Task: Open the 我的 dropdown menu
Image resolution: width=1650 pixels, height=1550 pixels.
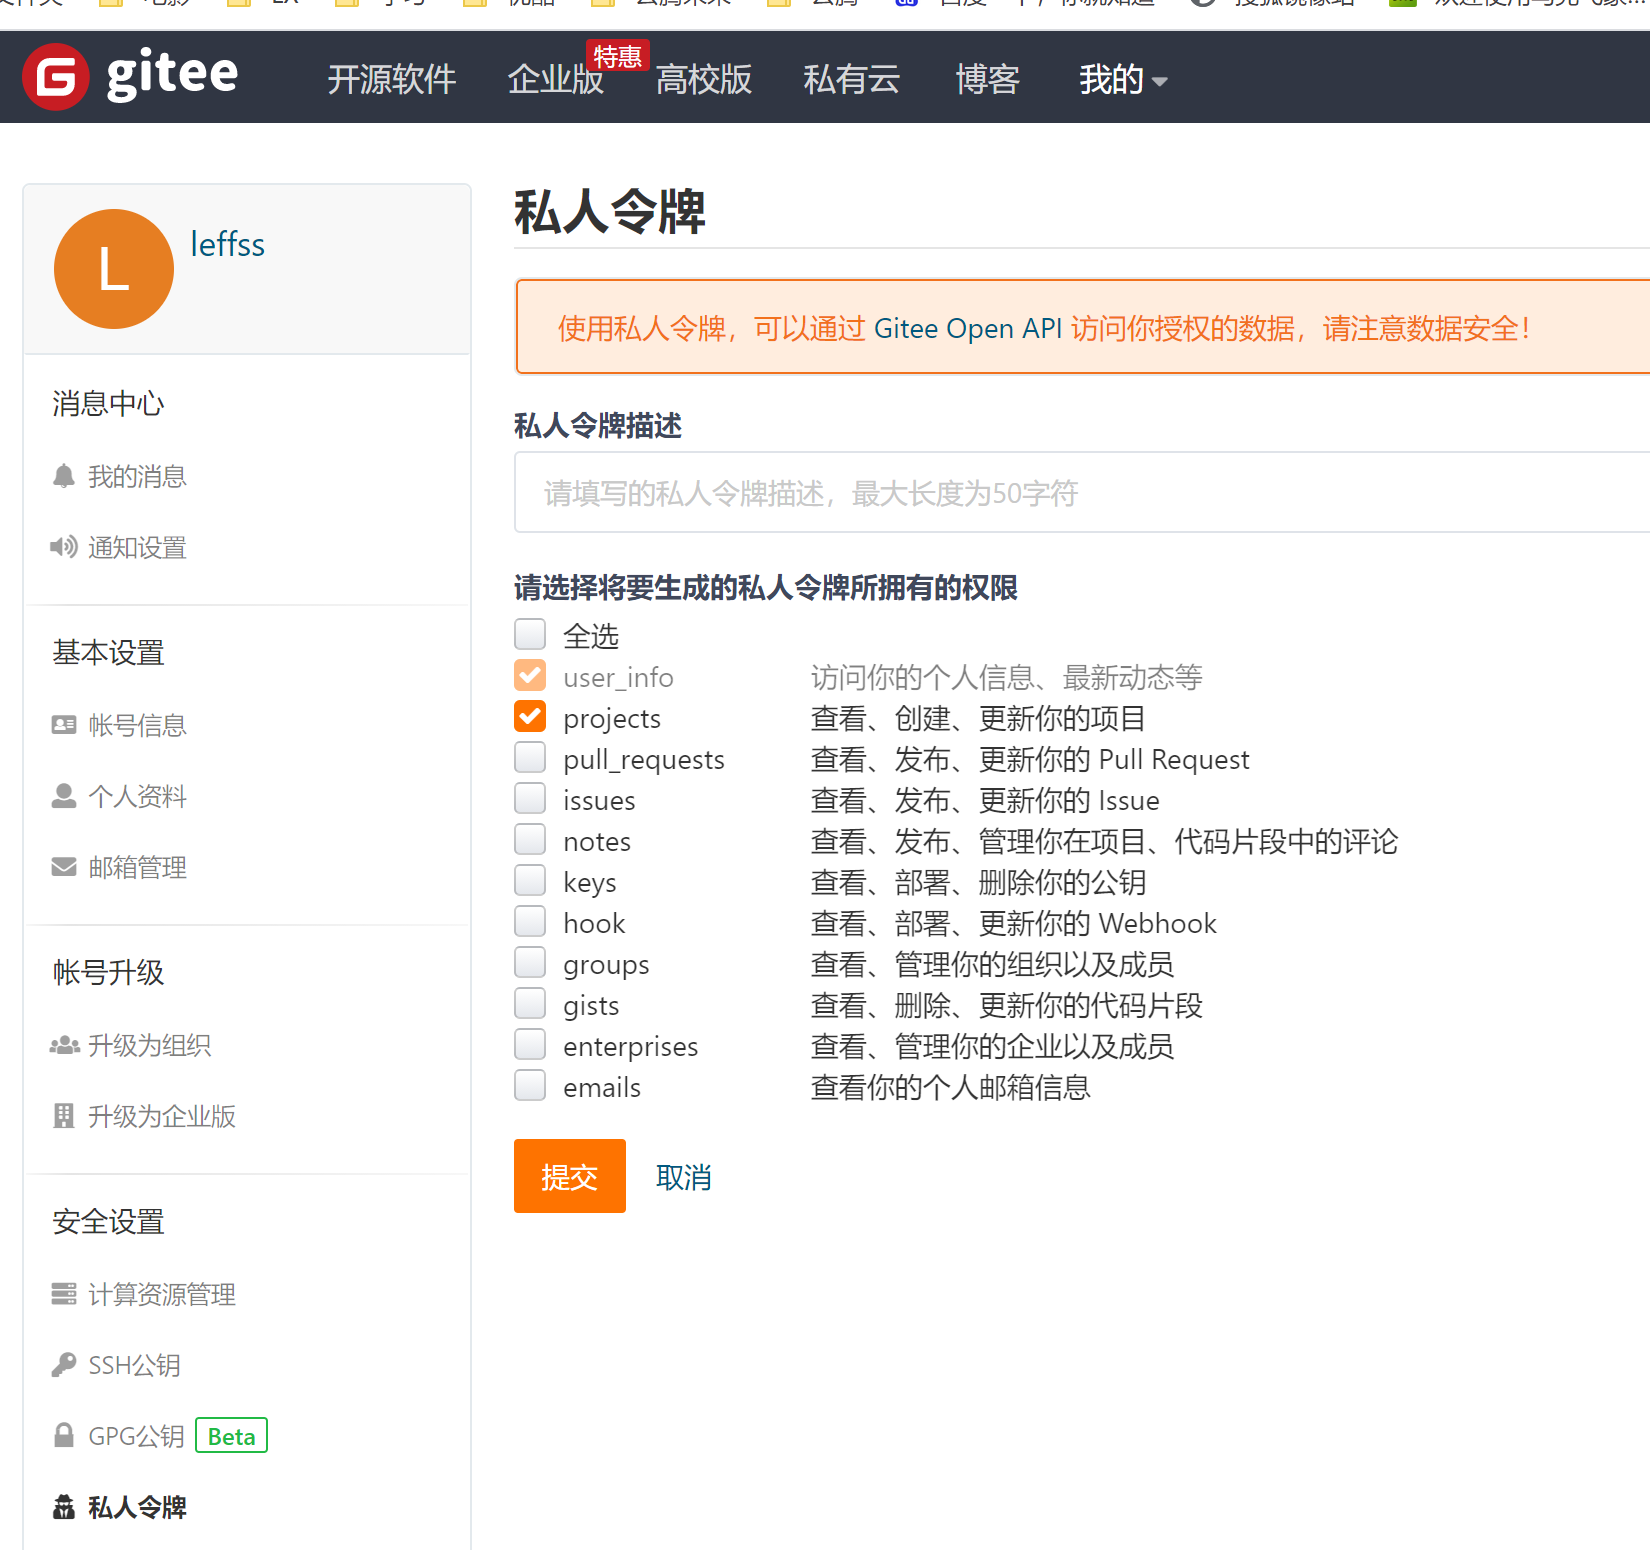Action: (1123, 79)
